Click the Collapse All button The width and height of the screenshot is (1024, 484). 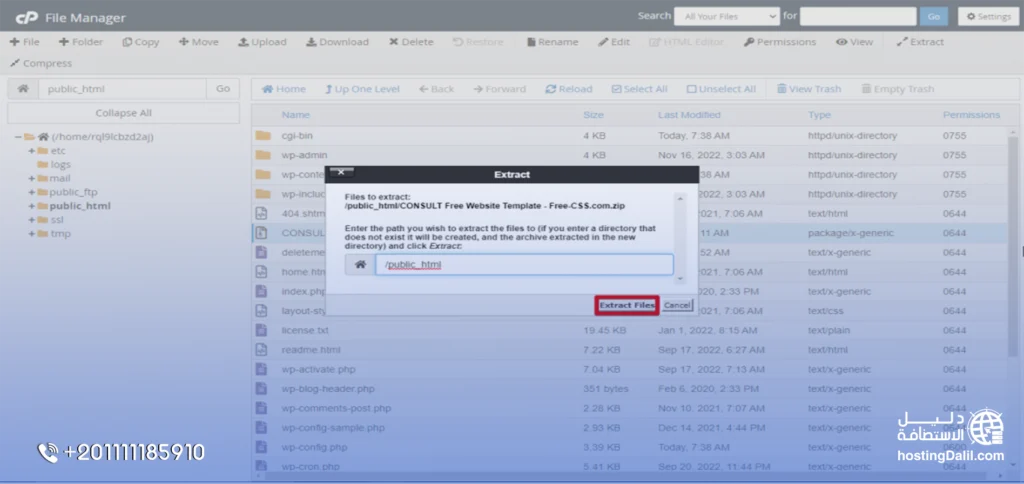(x=123, y=113)
